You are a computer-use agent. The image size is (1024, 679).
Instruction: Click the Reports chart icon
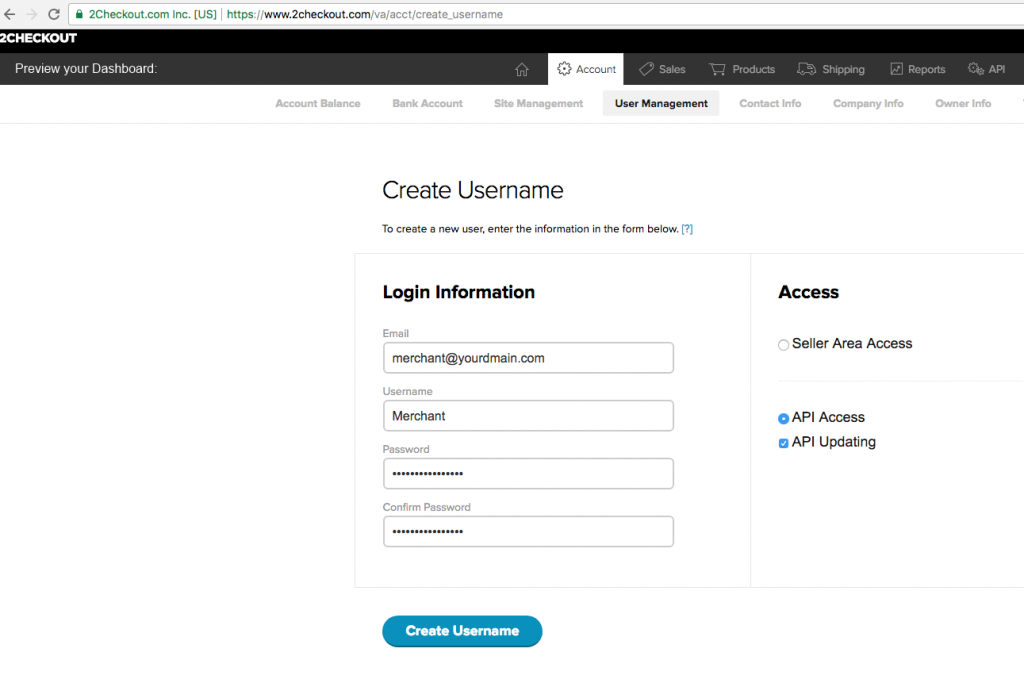pos(896,69)
